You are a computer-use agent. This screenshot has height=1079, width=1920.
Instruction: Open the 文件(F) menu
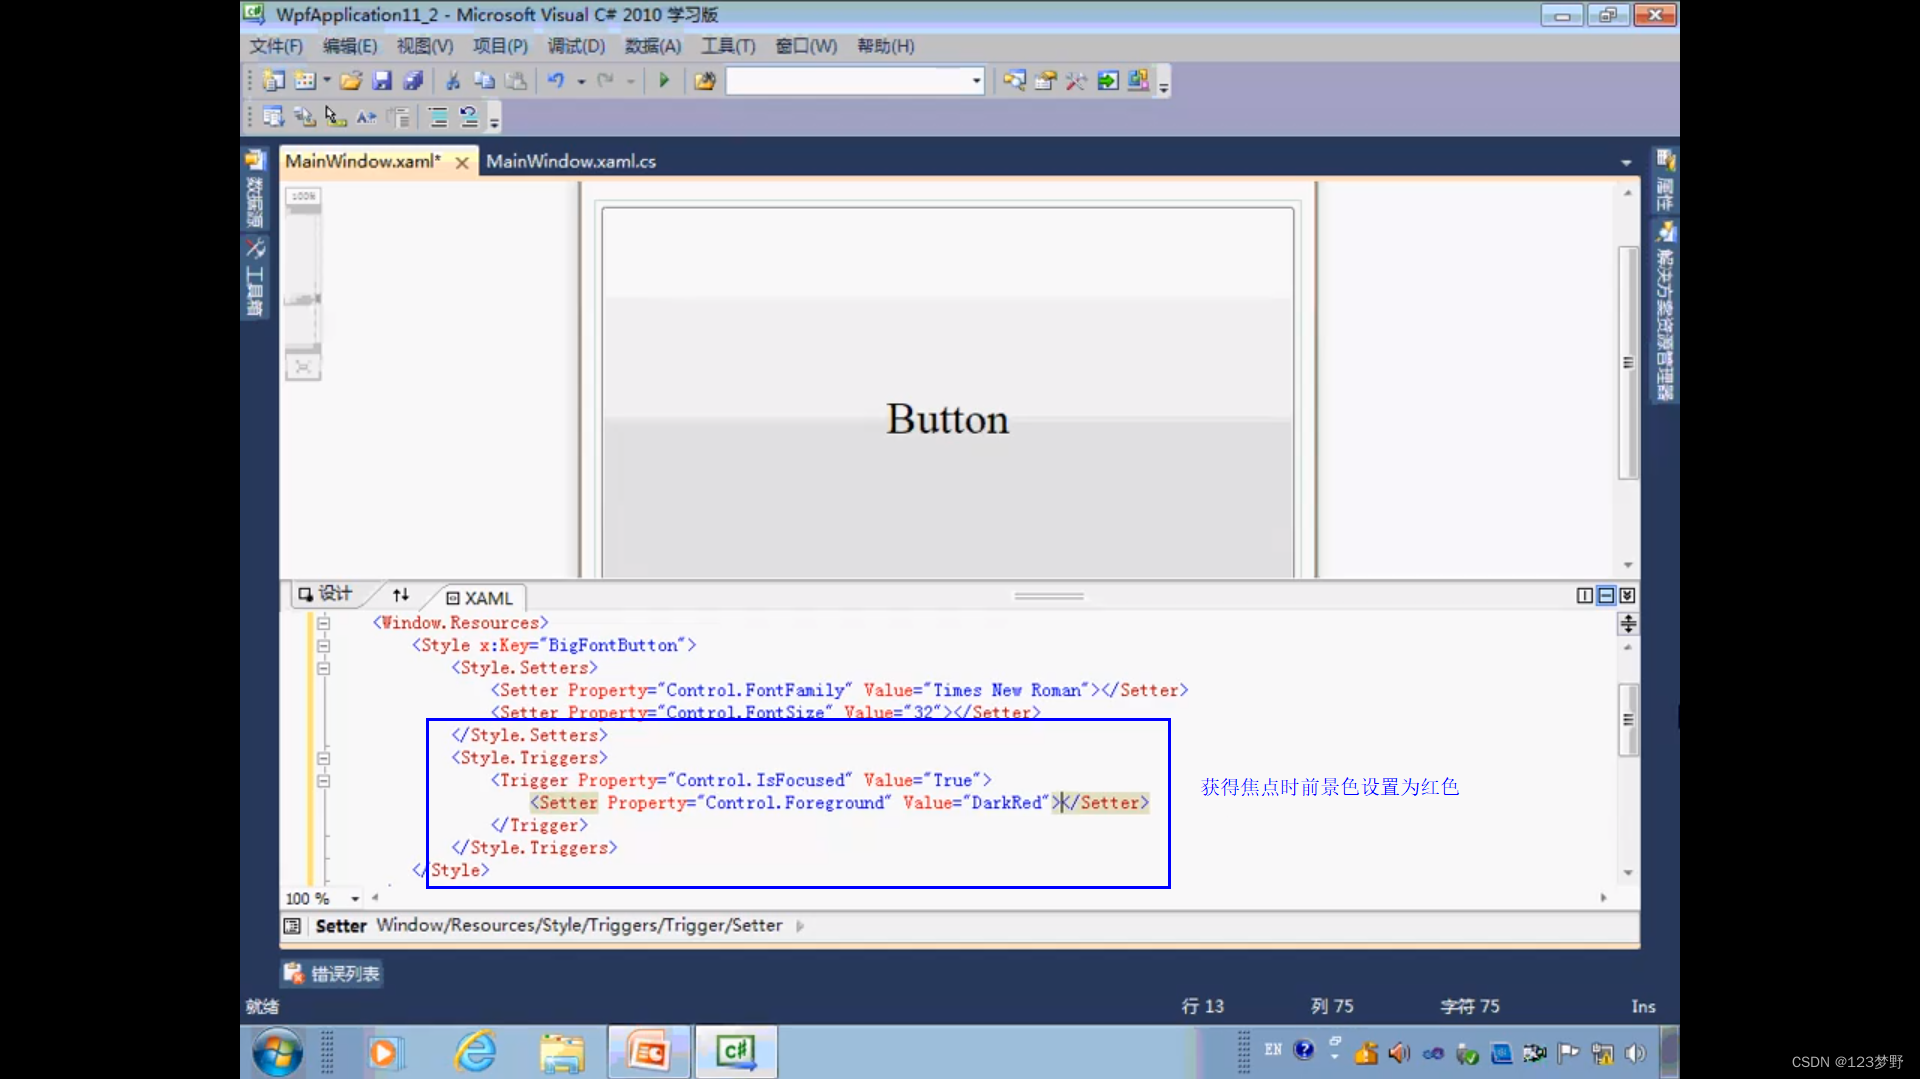pos(276,46)
